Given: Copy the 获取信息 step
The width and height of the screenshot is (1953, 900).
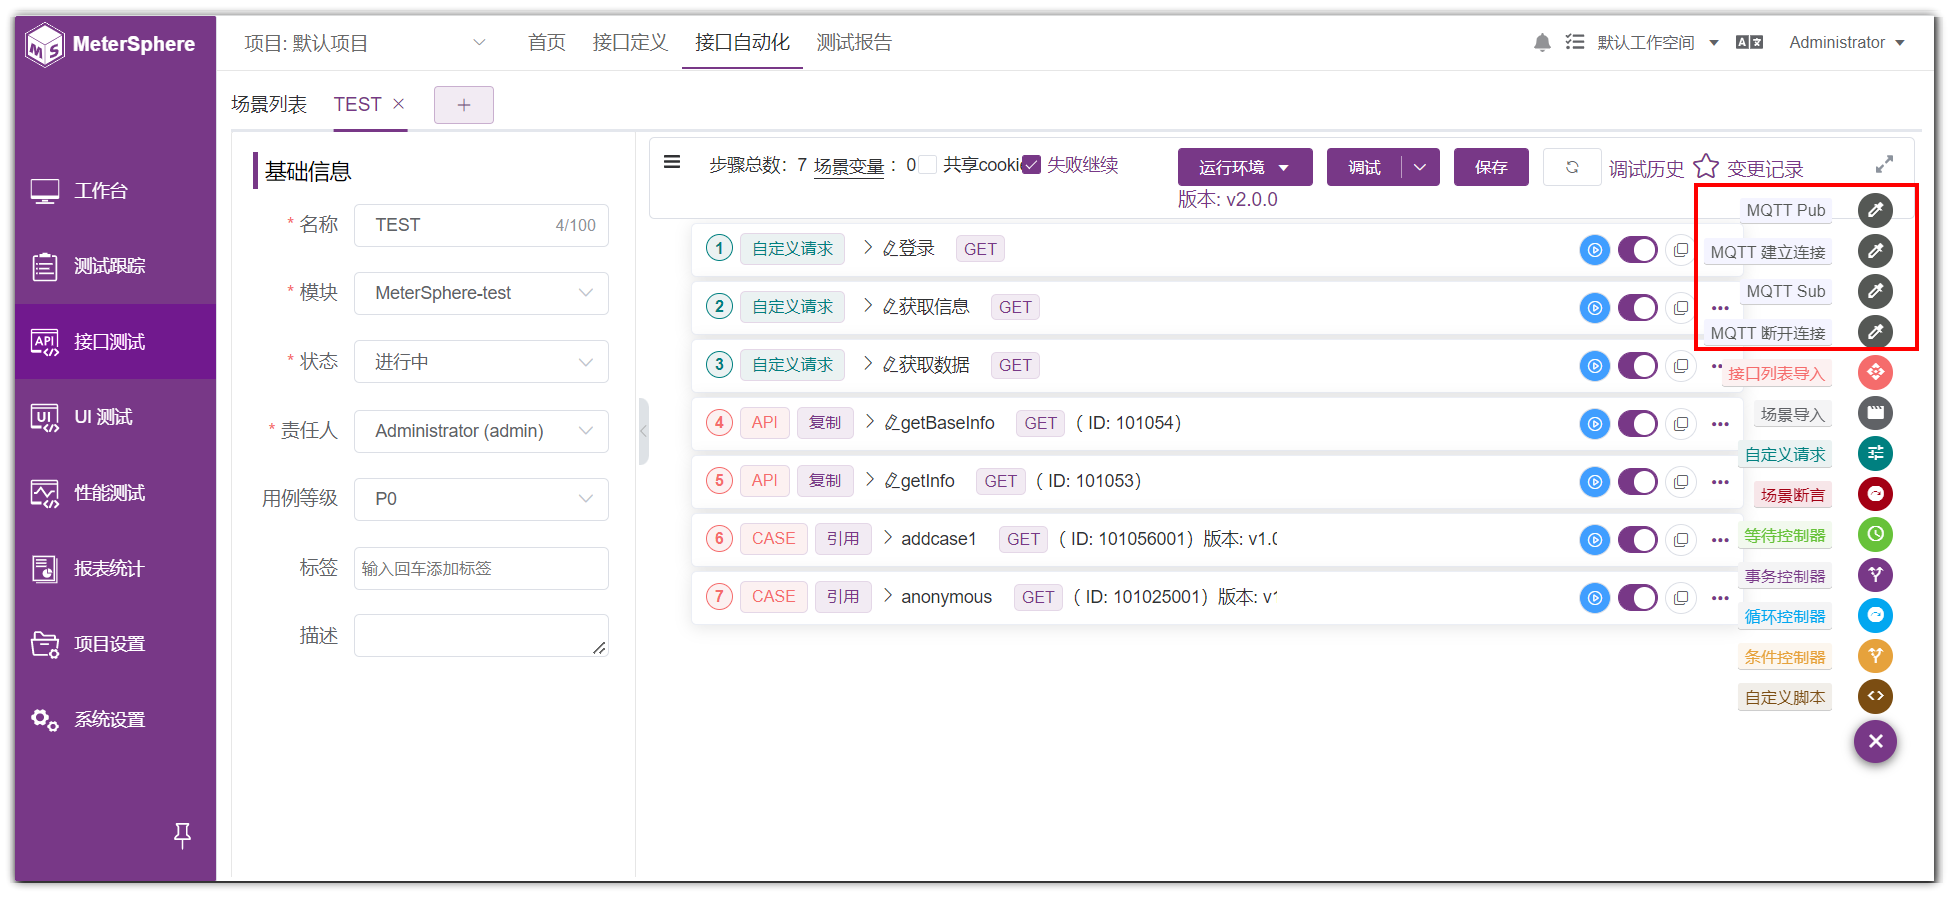Looking at the screenshot, I should tap(1681, 308).
